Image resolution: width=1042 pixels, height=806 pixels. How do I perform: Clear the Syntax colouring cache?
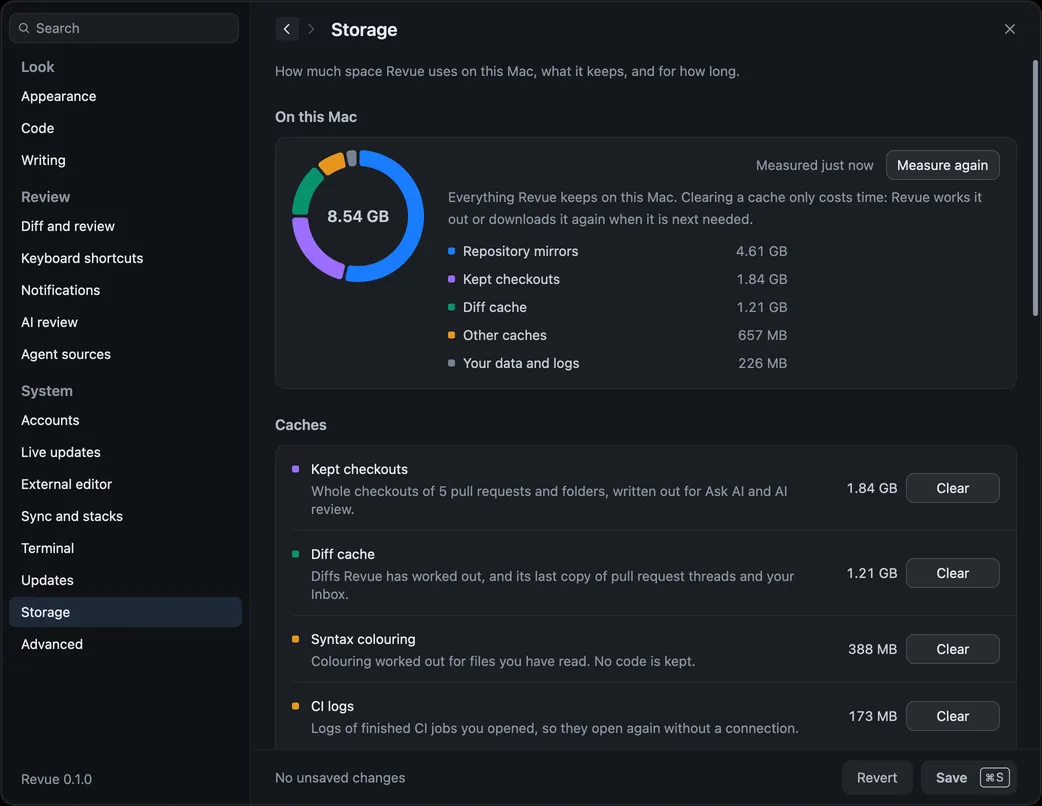click(952, 649)
